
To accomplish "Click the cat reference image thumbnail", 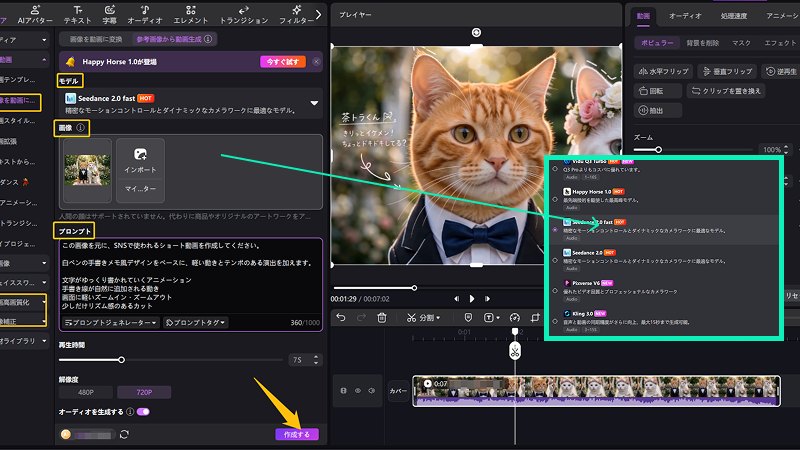I will pyautogui.click(x=87, y=169).
